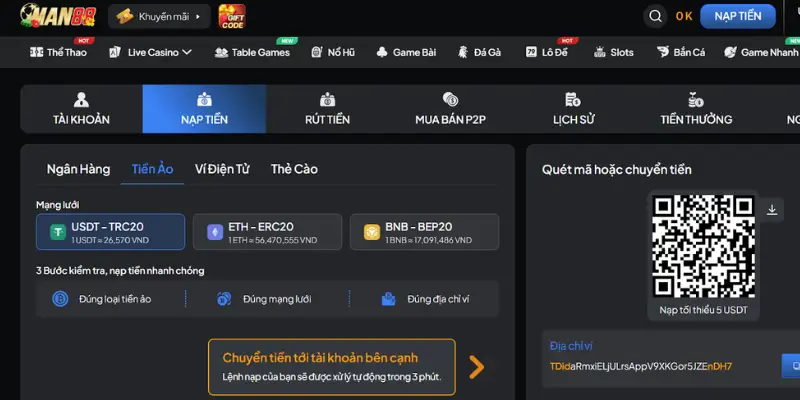Open the Thể Thao sports menu
The width and height of the screenshot is (800, 400).
(58, 52)
